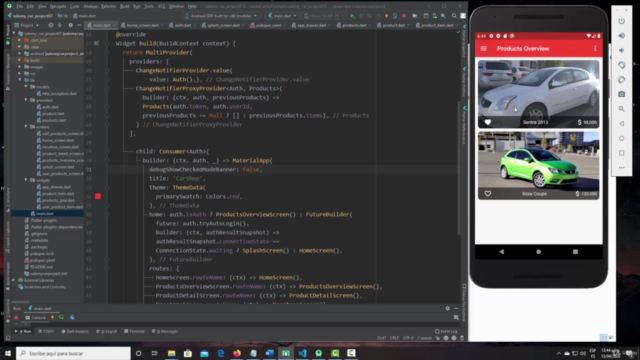The image size is (640, 360).
Task: Click the Windows search box
Action: point(73,353)
